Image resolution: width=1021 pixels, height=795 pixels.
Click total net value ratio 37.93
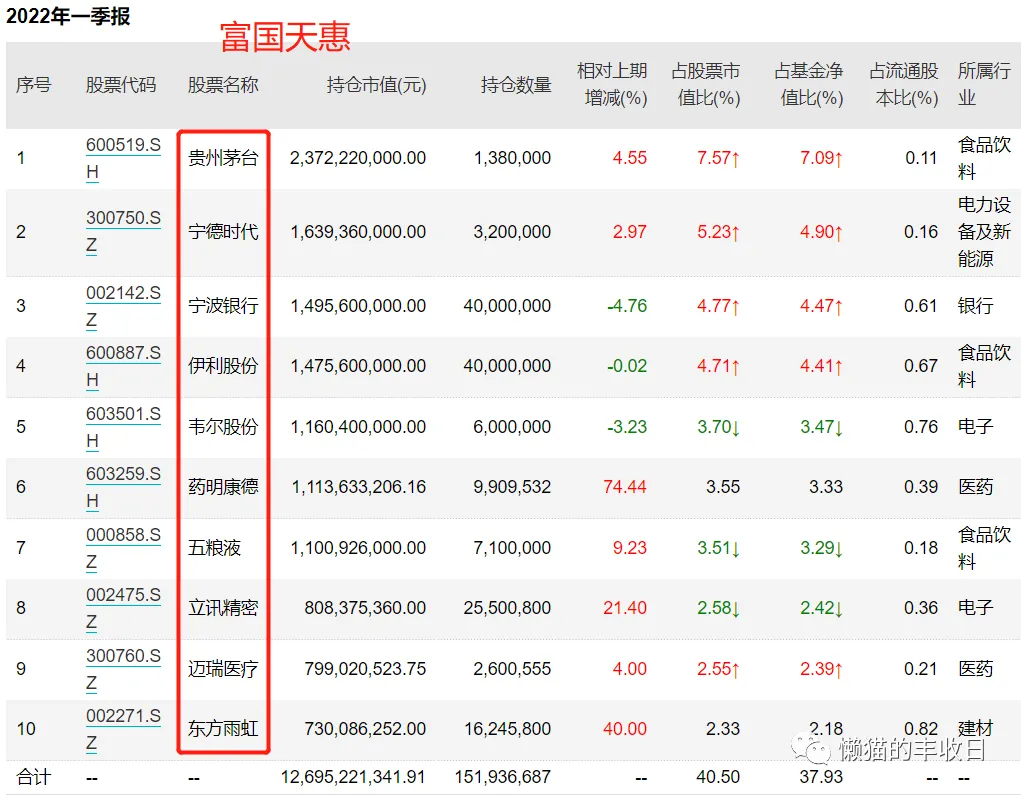click(821, 777)
